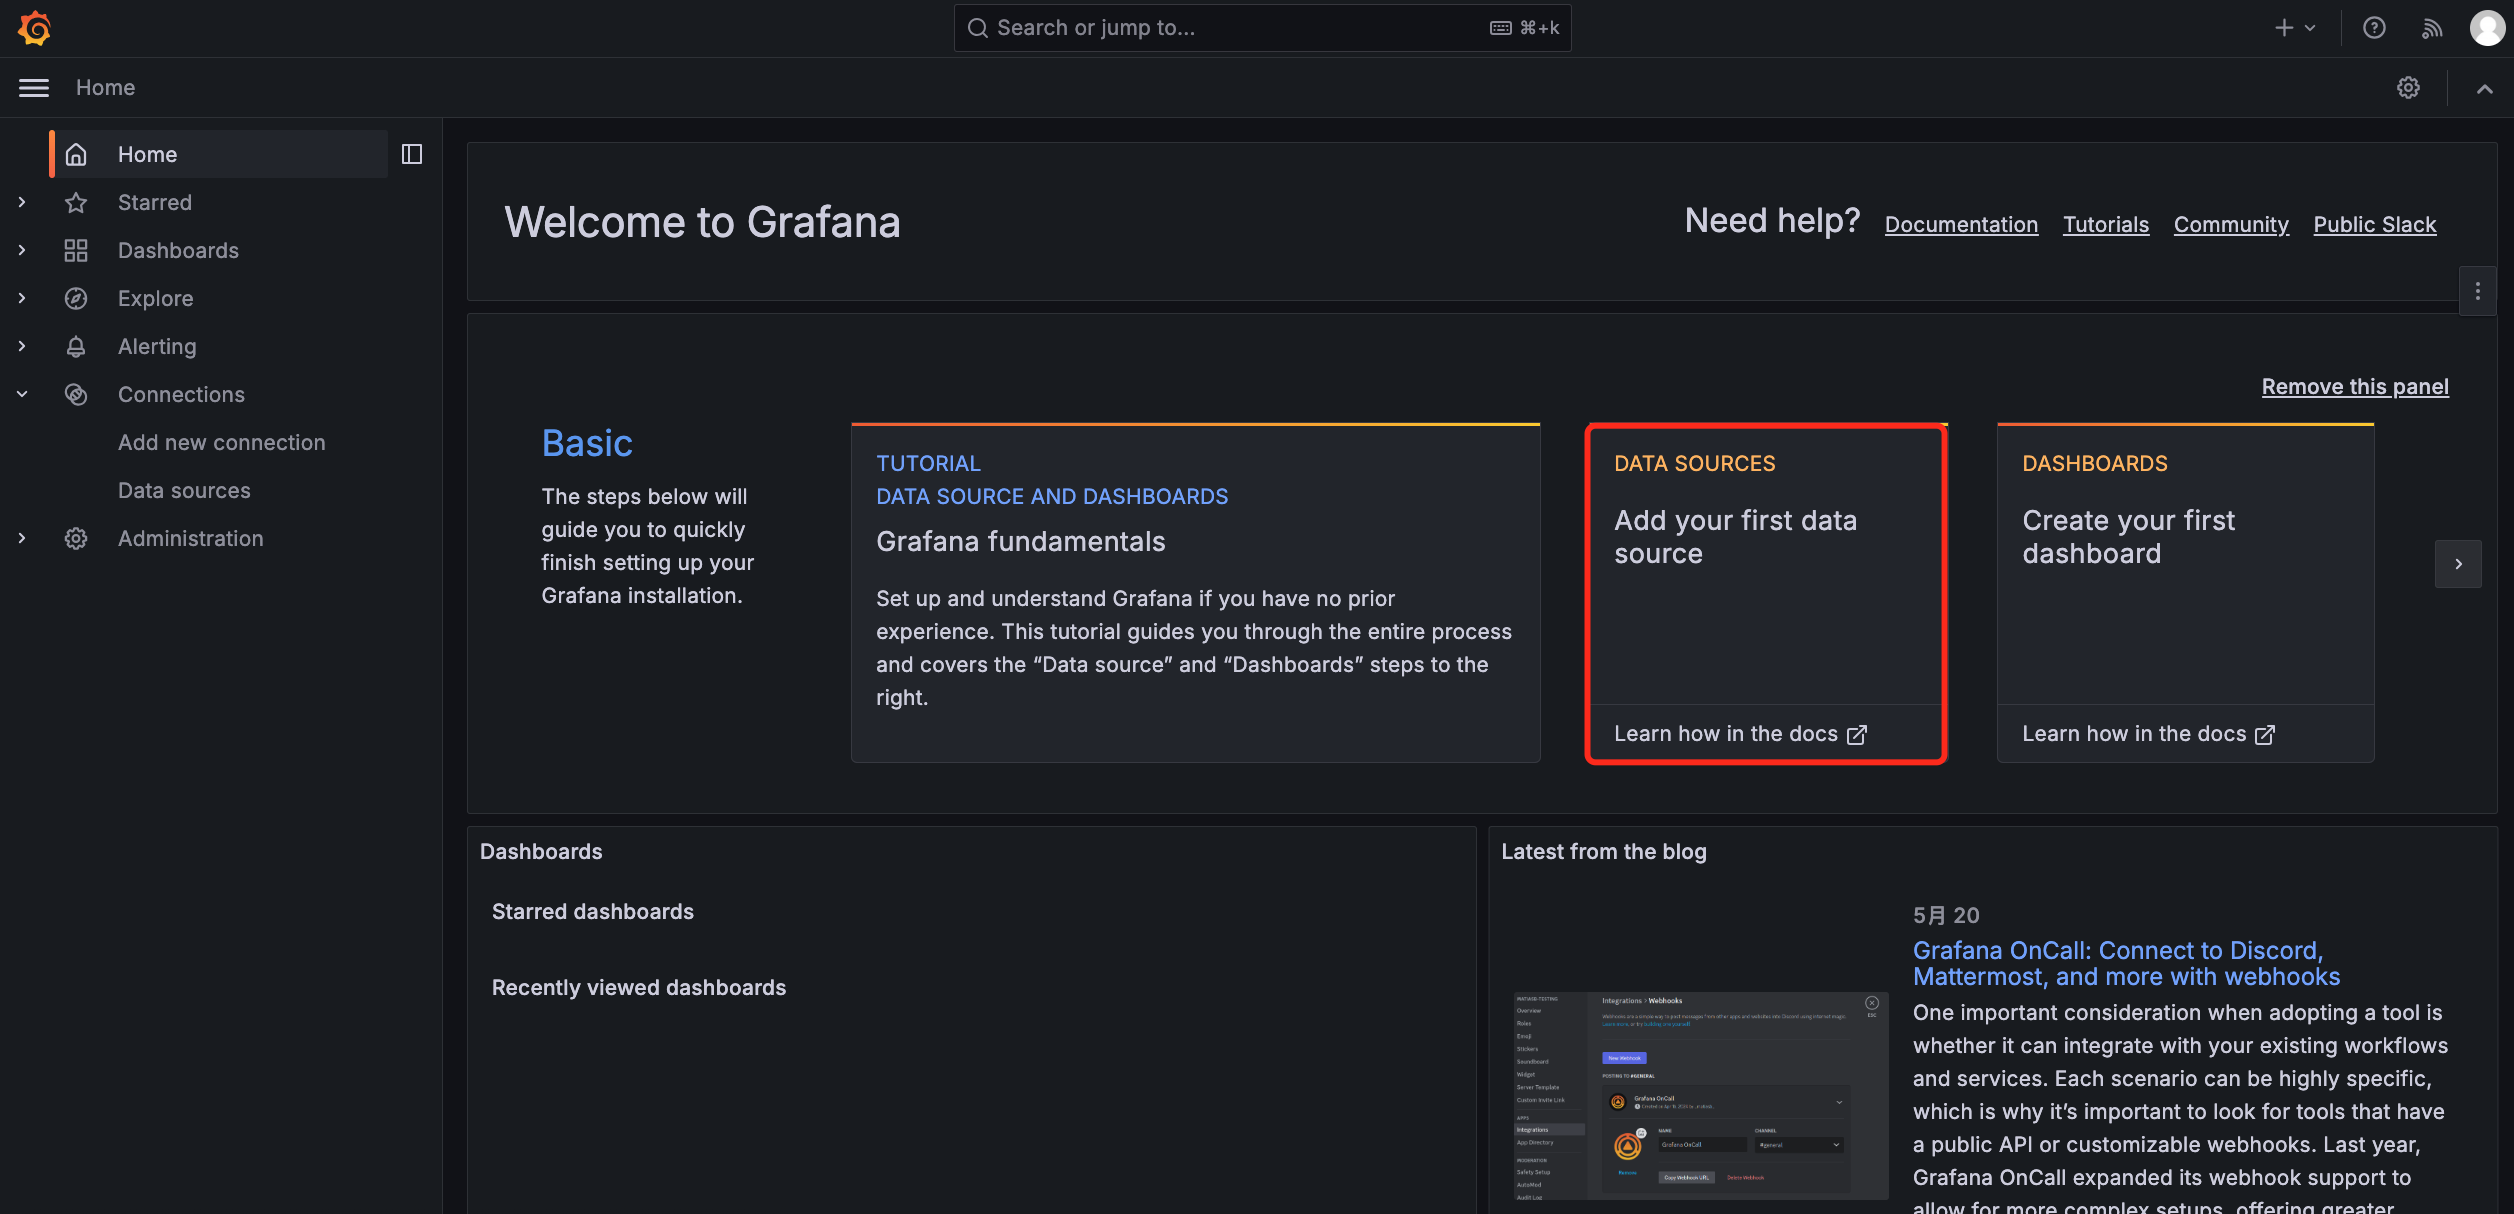Open the Documentation link
The image size is (2514, 1214).
[1961, 224]
